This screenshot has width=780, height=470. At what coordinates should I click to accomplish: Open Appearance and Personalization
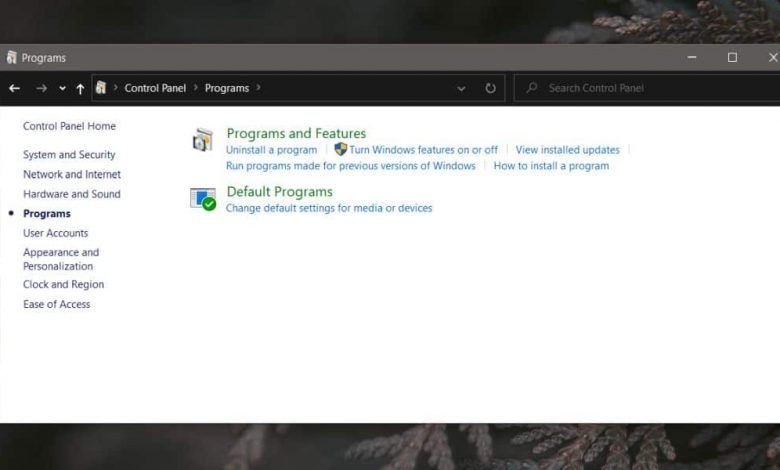click(x=61, y=259)
